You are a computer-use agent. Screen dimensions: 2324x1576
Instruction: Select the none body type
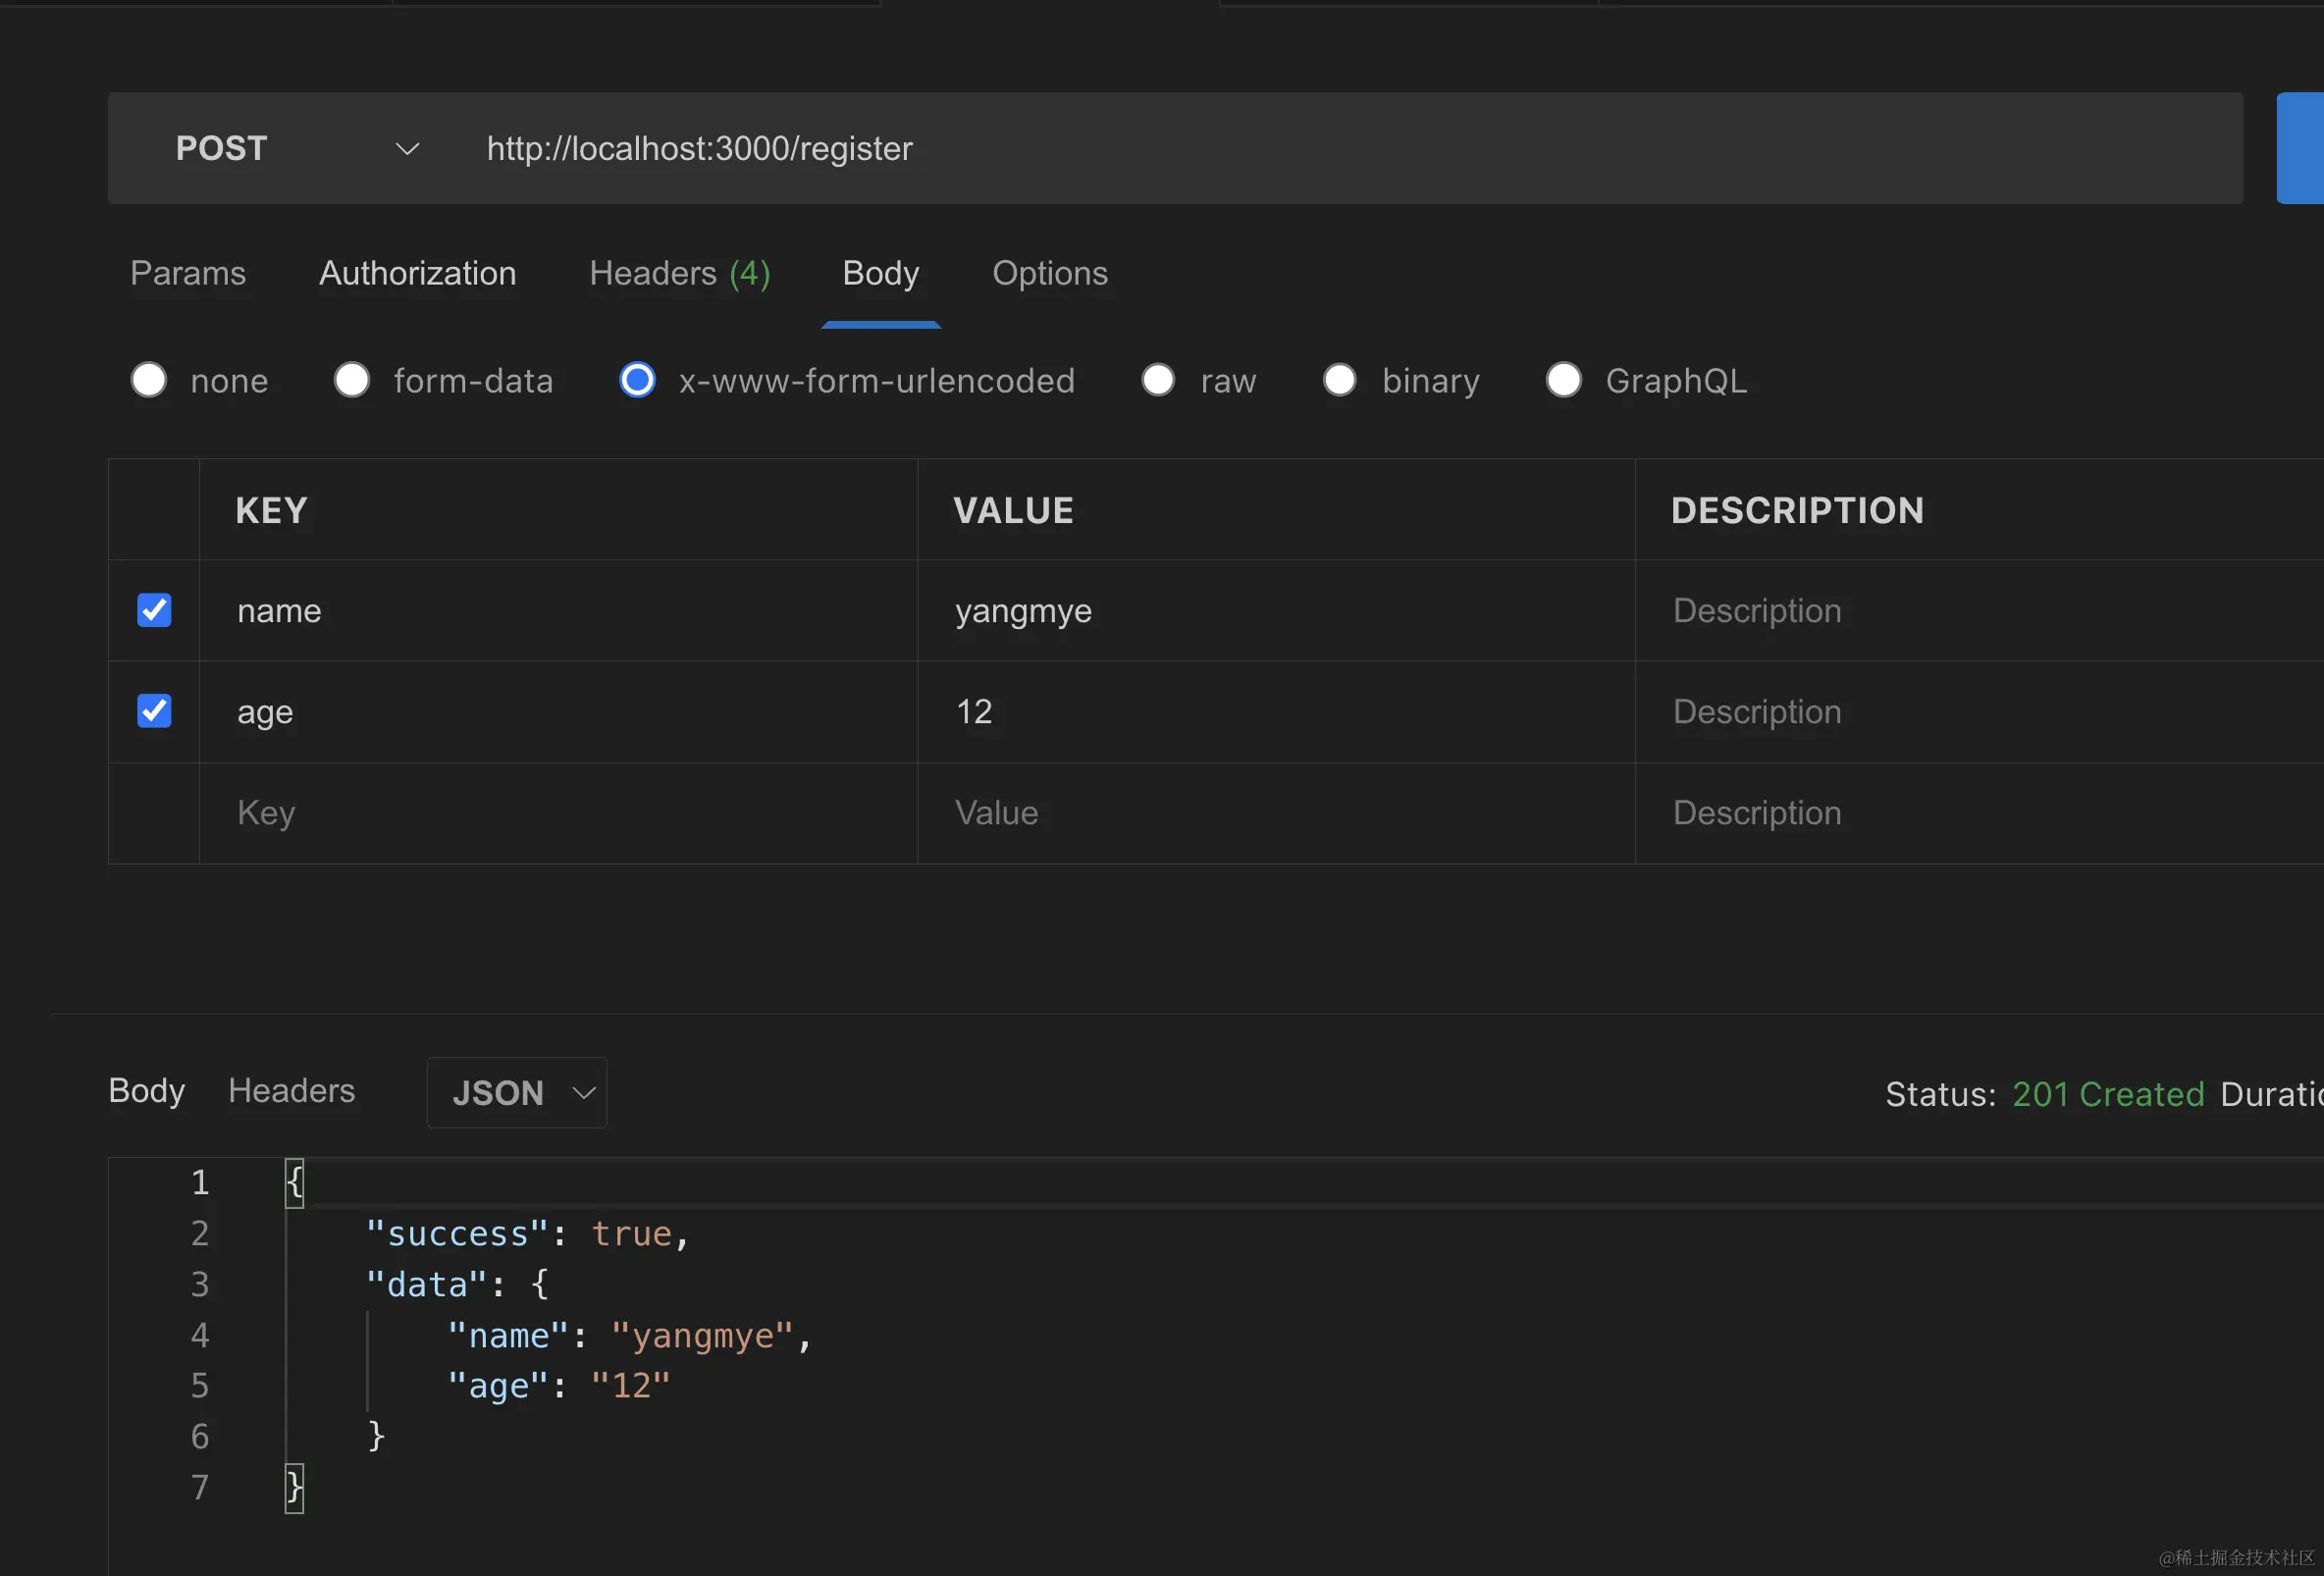tap(149, 380)
